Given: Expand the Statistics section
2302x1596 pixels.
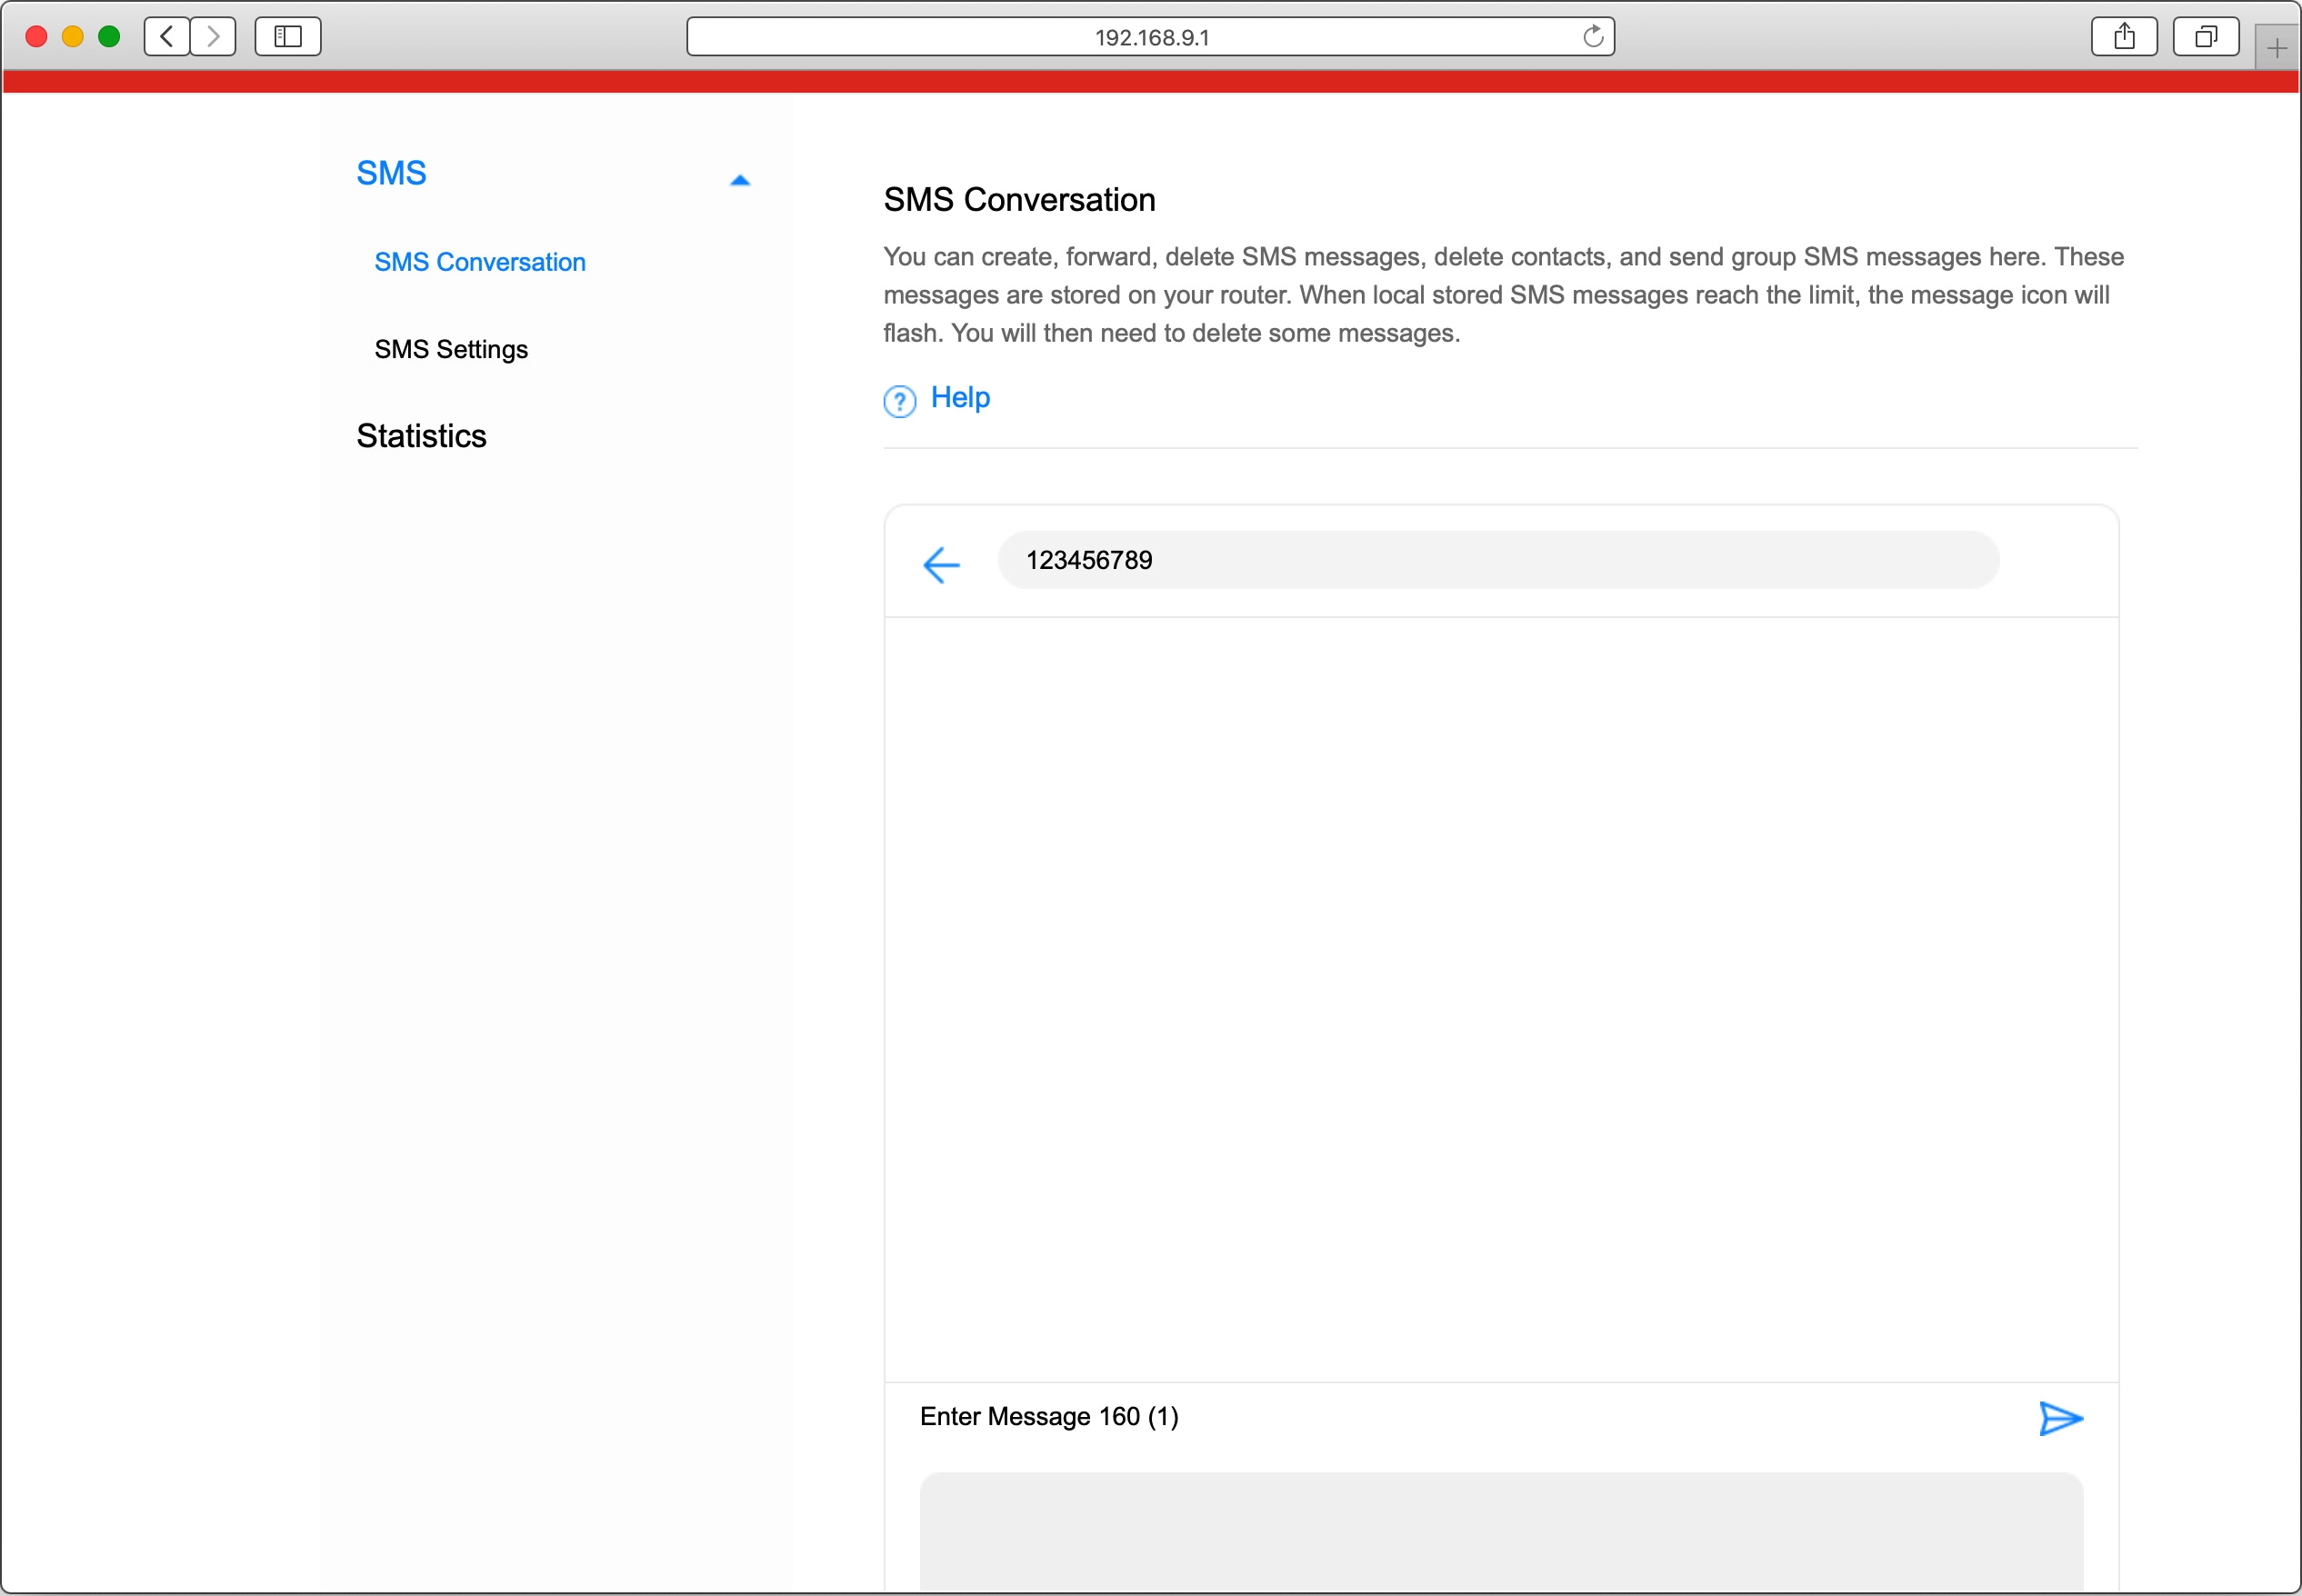Looking at the screenshot, I should coord(421,436).
